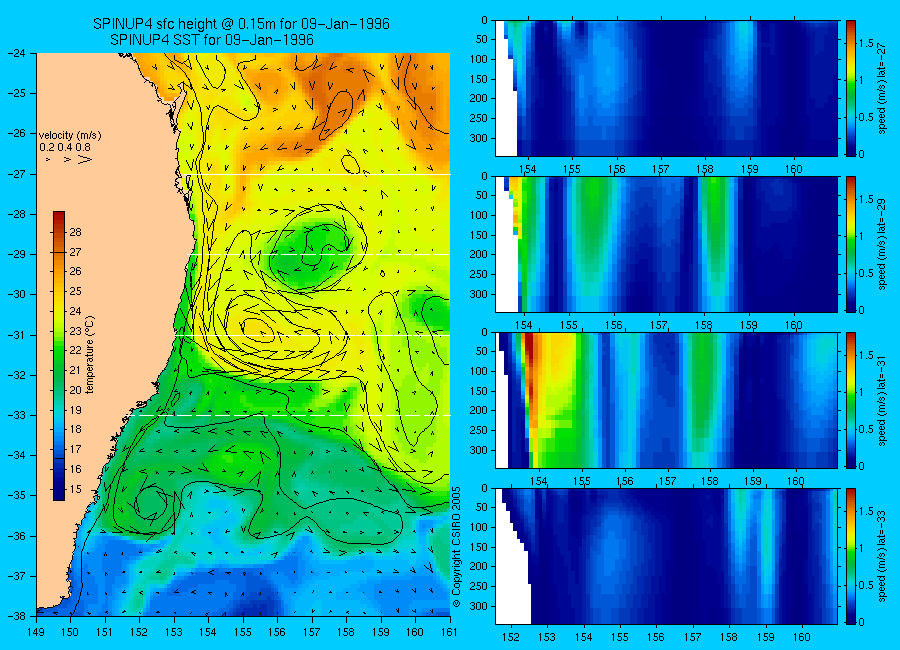Viewport: 900px width, 650px height.
Task: Select the 'speed (m/s) lat=-27' label
Action: click(883, 88)
